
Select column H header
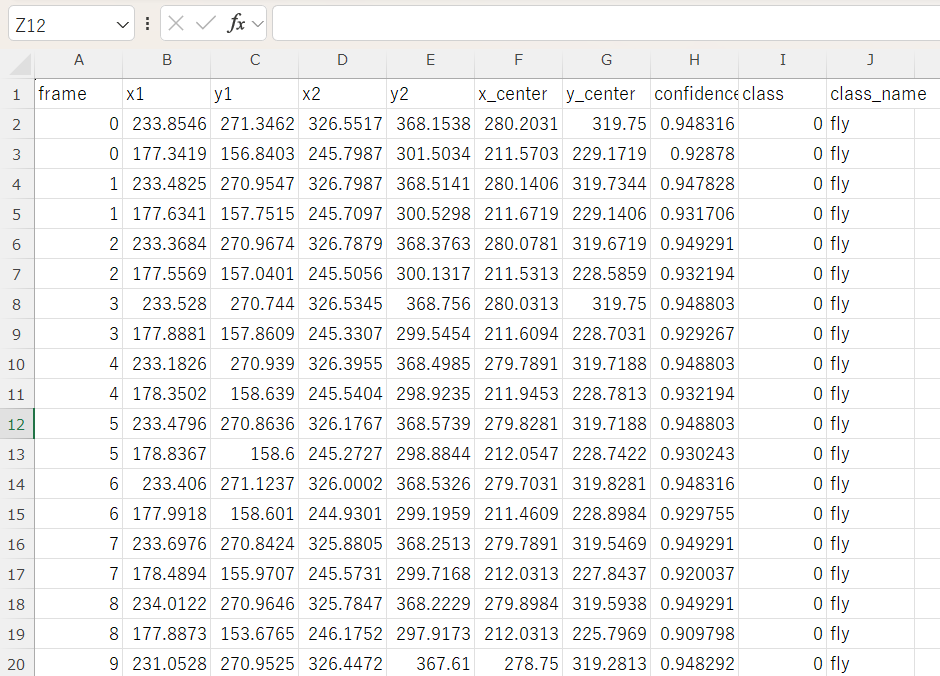694,61
